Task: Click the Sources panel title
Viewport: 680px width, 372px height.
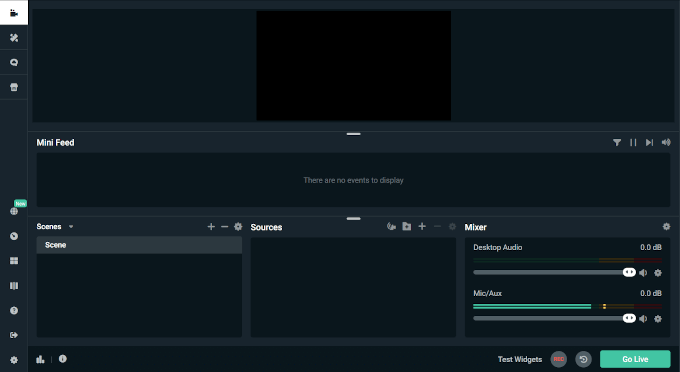Action: pos(266,227)
